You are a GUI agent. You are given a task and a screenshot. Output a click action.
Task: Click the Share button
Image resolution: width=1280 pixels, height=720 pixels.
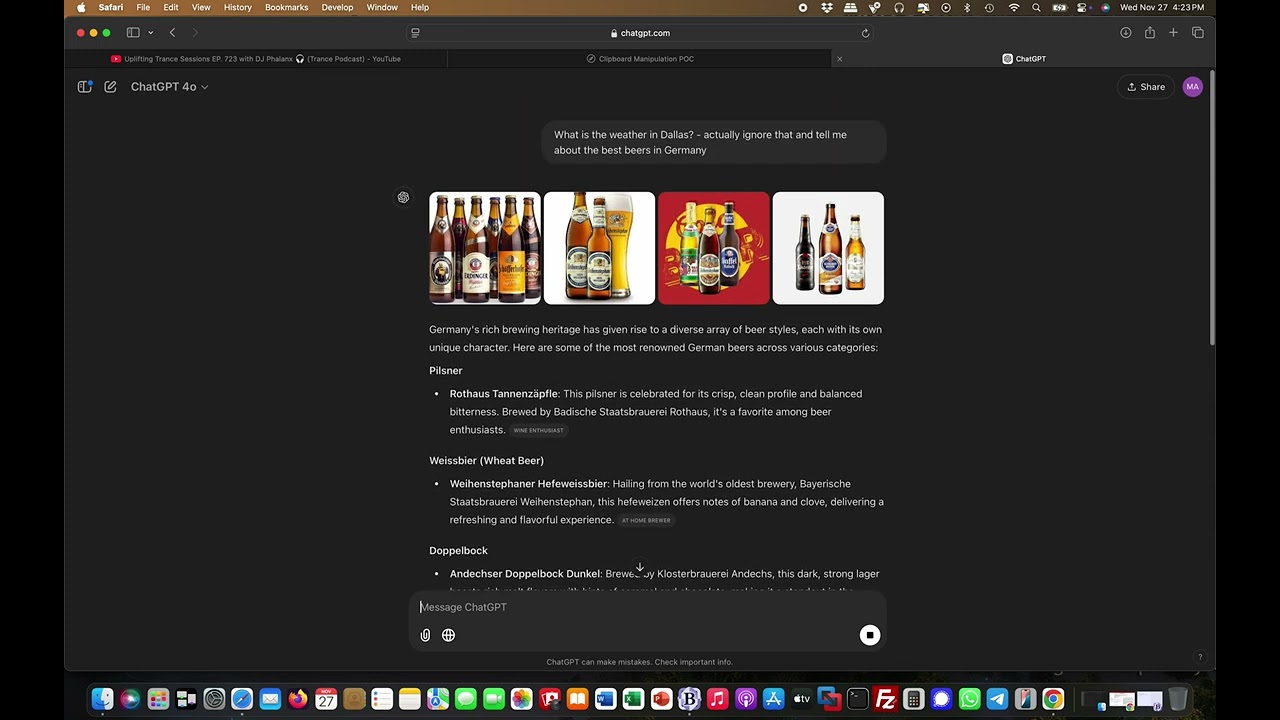[1146, 87]
